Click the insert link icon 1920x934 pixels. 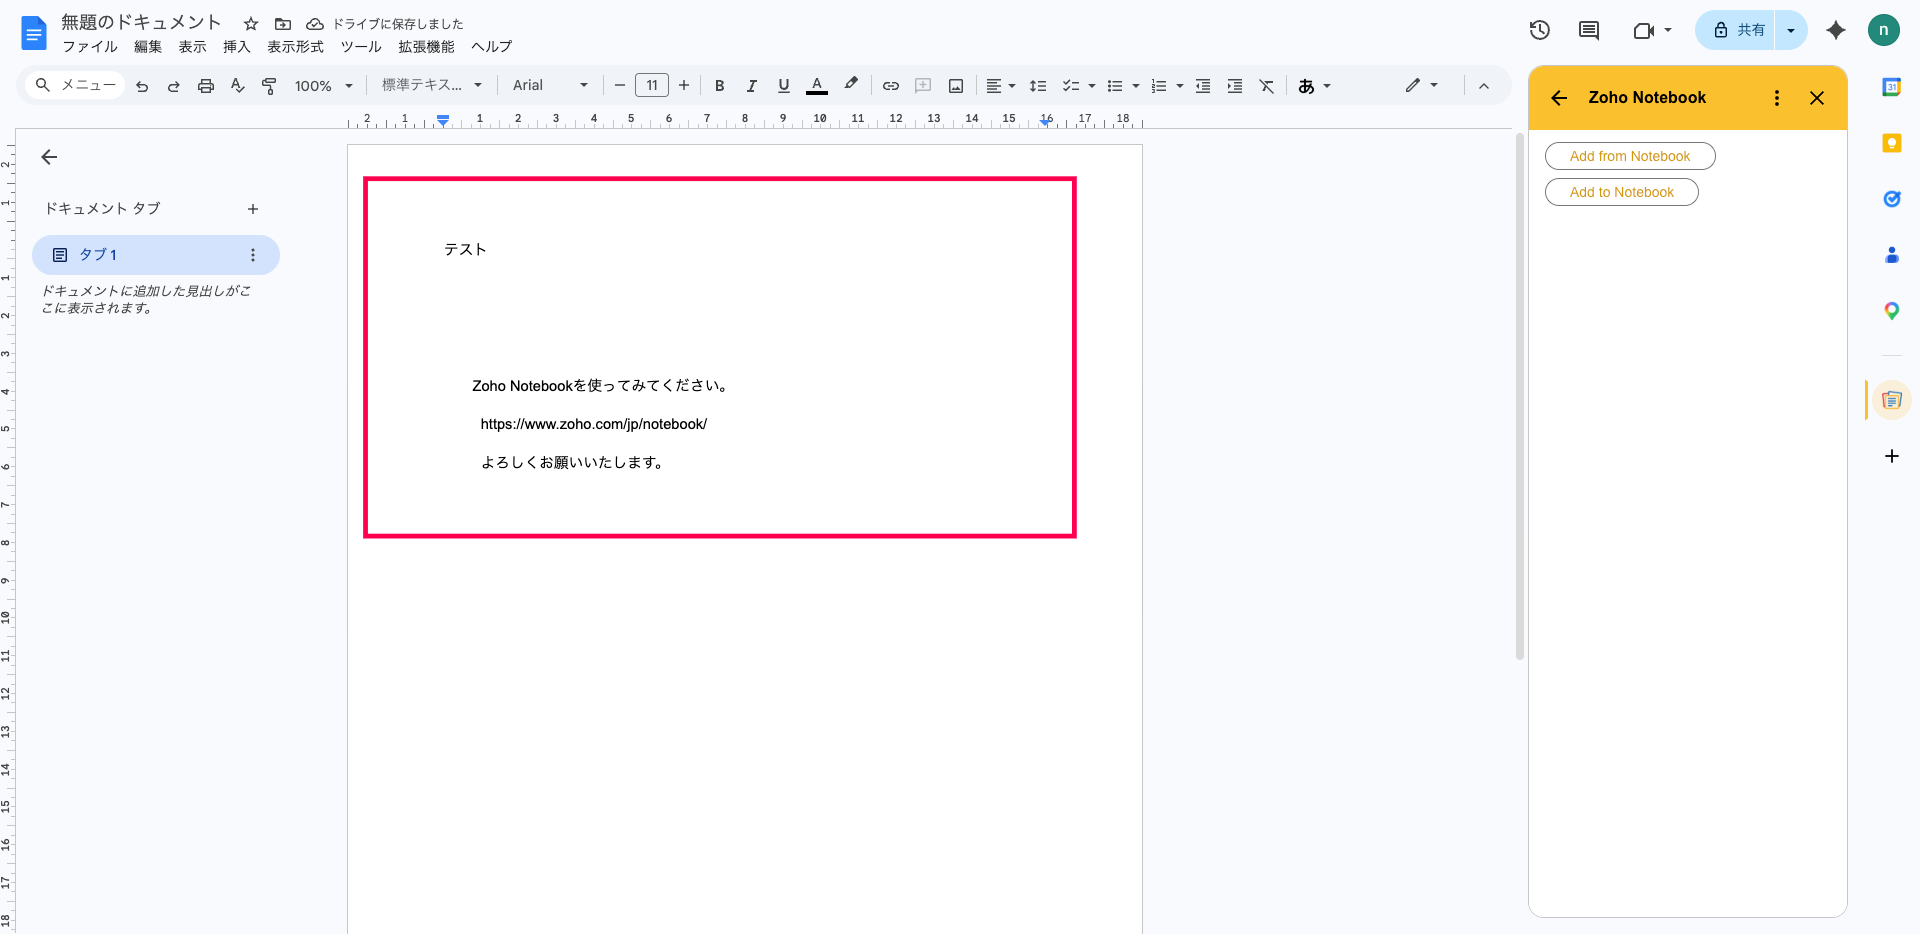click(x=890, y=86)
